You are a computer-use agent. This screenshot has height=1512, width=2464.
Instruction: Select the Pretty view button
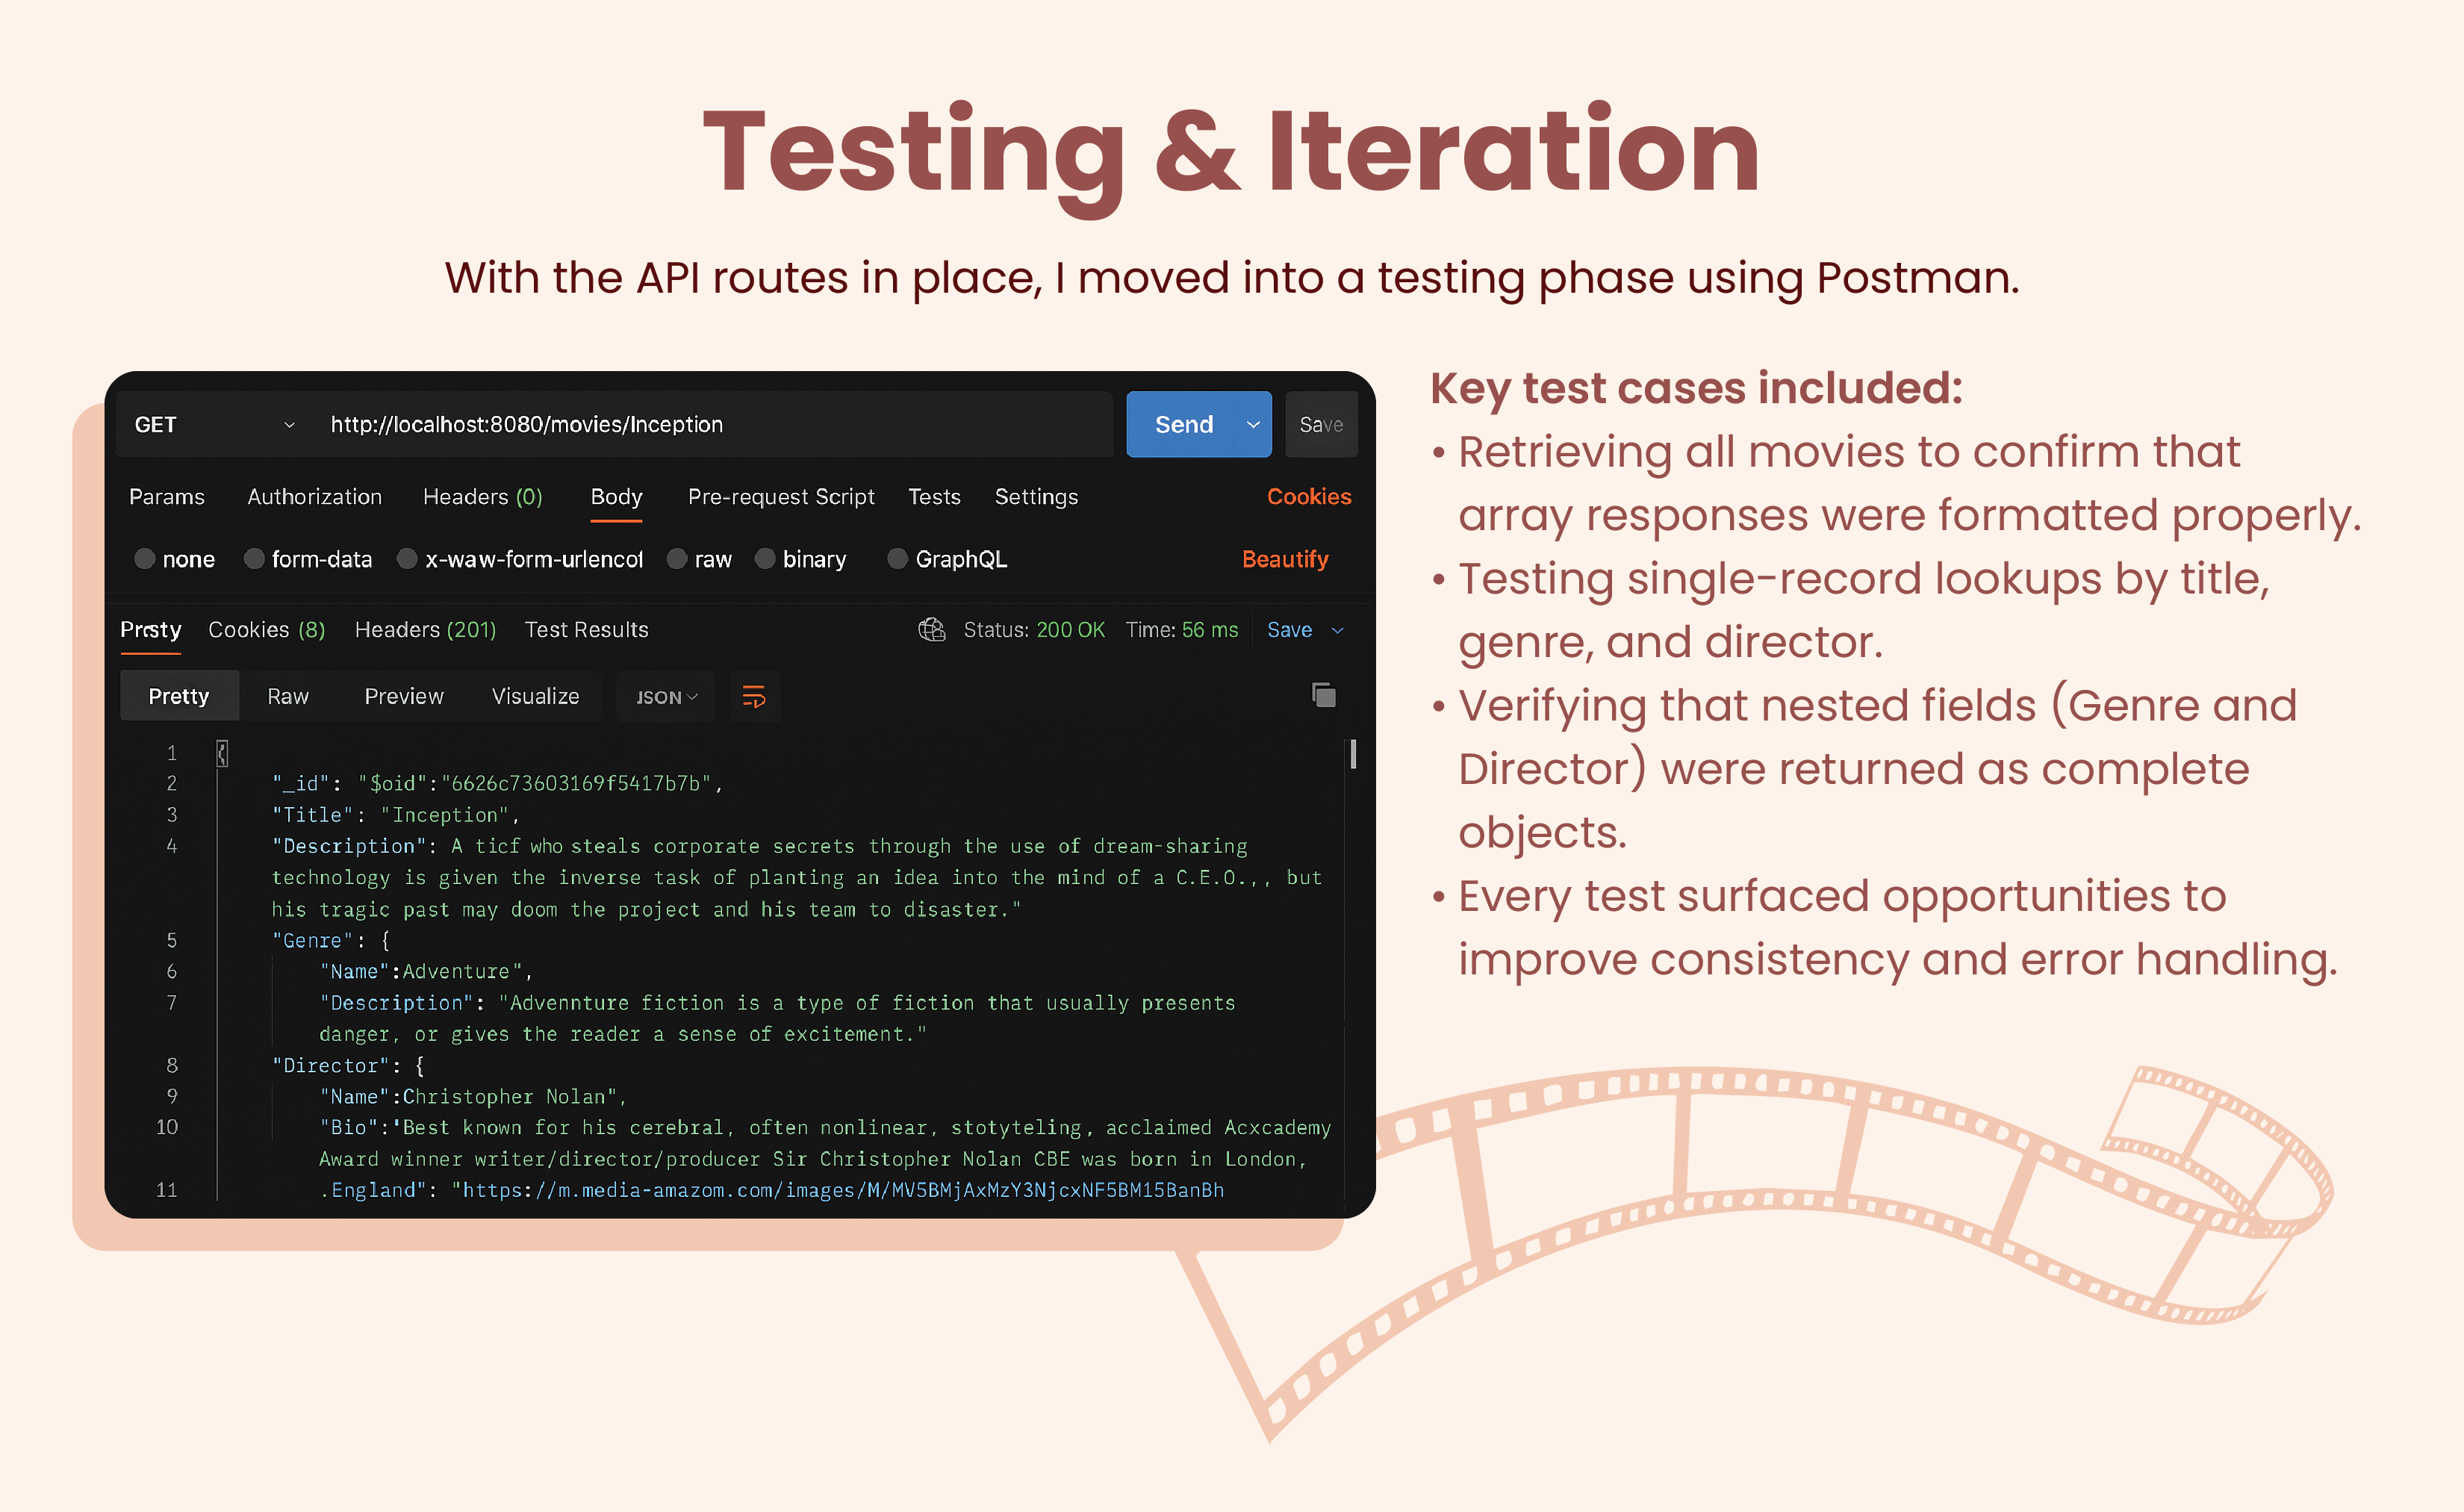tap(179, 696)
